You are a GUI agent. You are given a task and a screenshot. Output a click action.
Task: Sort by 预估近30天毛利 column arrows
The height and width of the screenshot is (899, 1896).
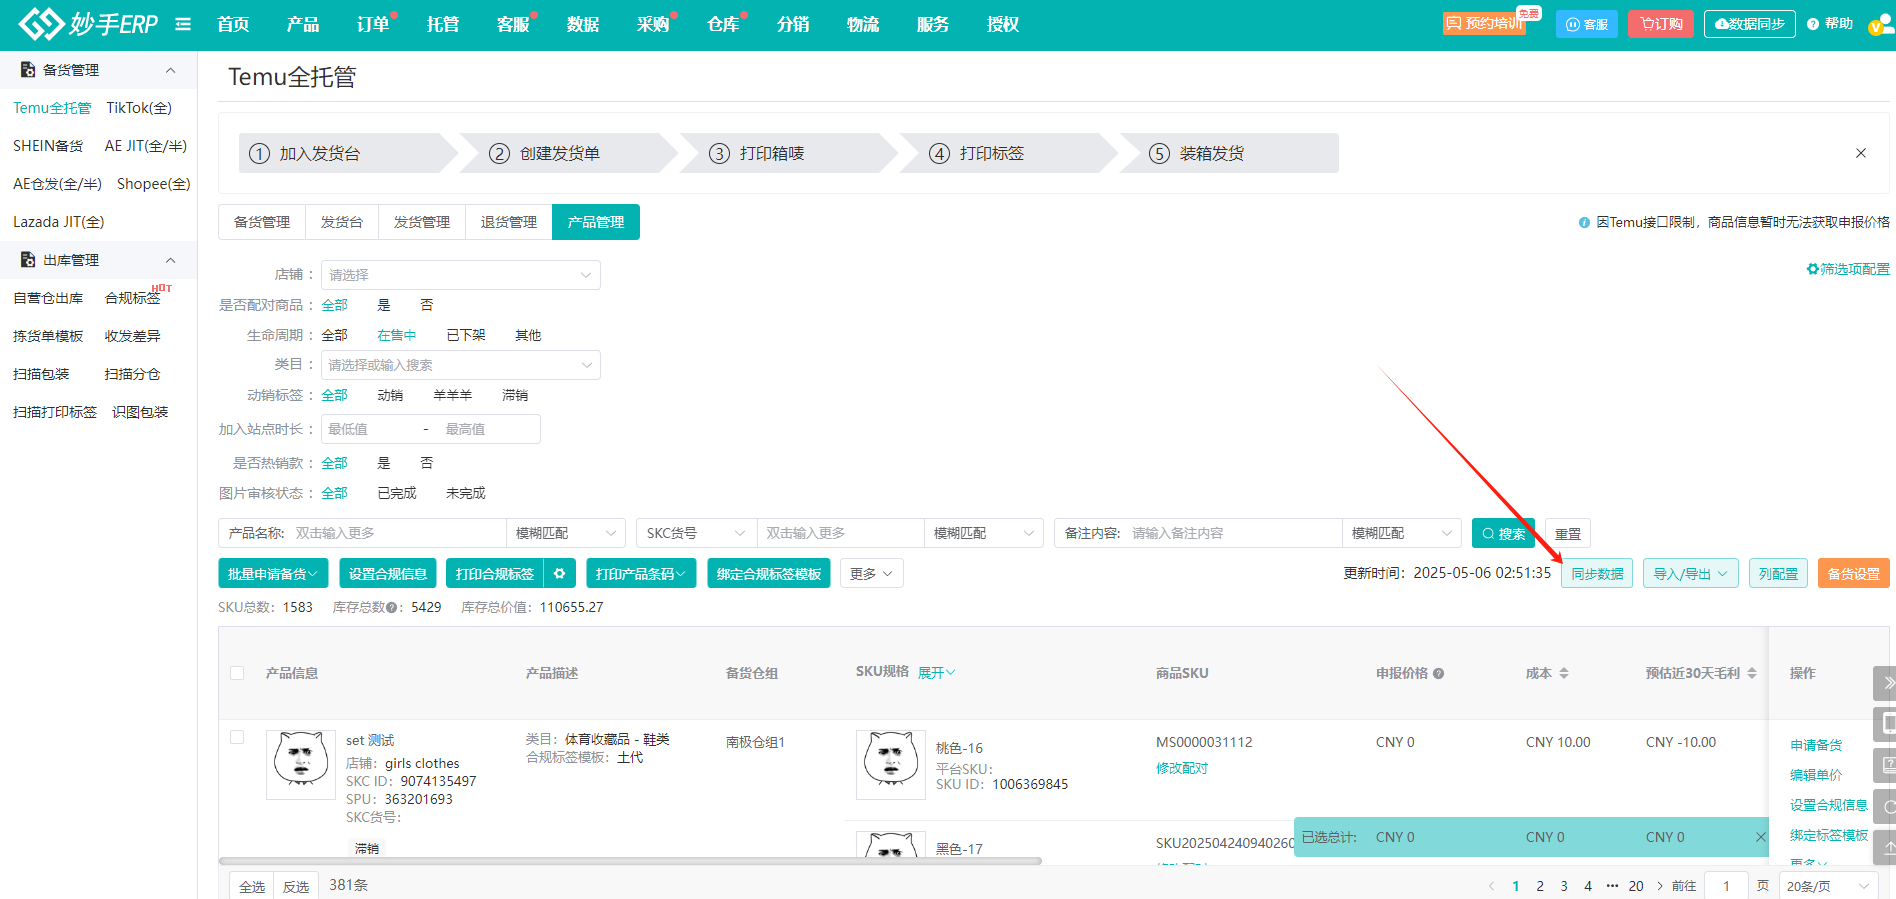(1752, 673)
